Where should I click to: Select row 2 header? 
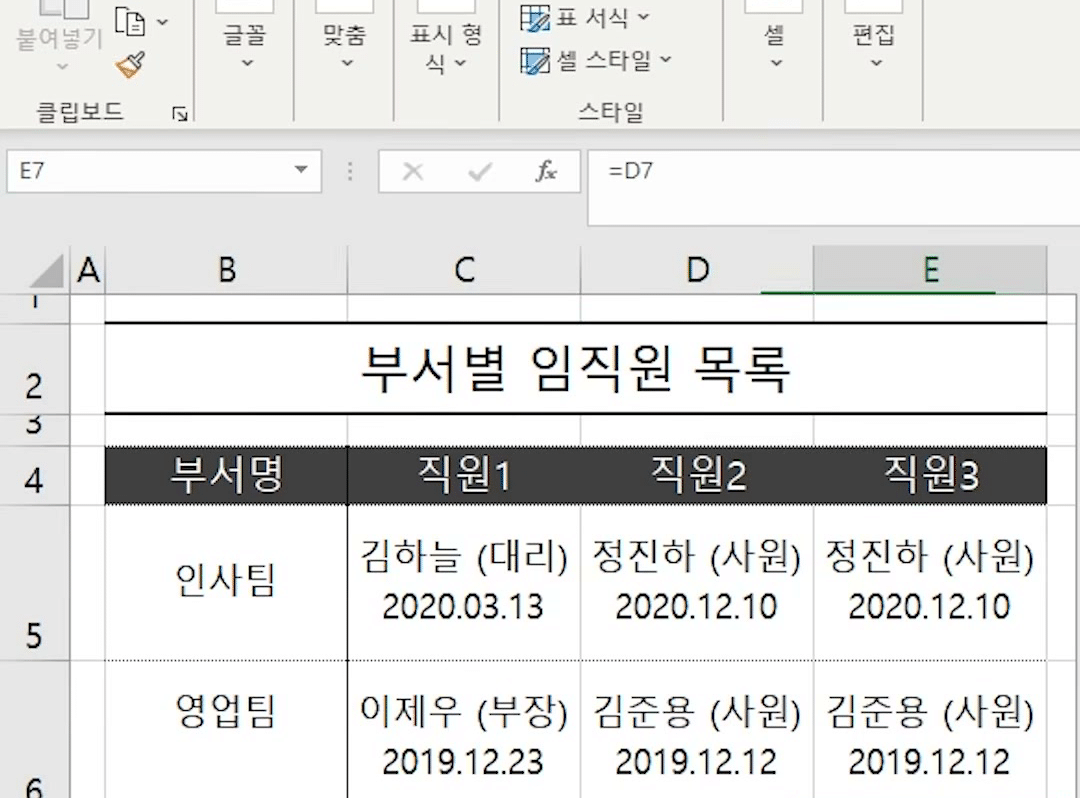coord(34,369)
